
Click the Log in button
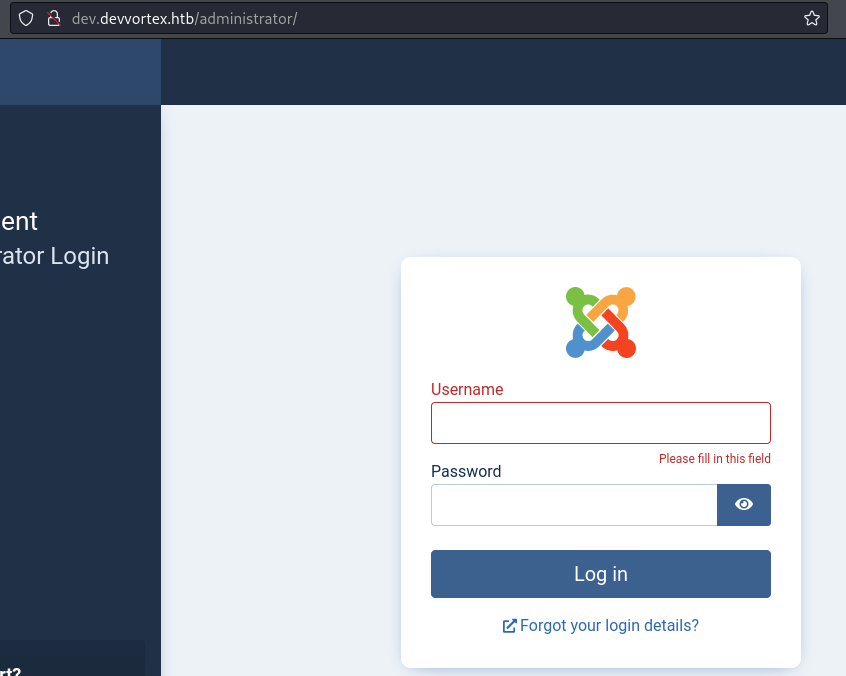pos(601,574)
